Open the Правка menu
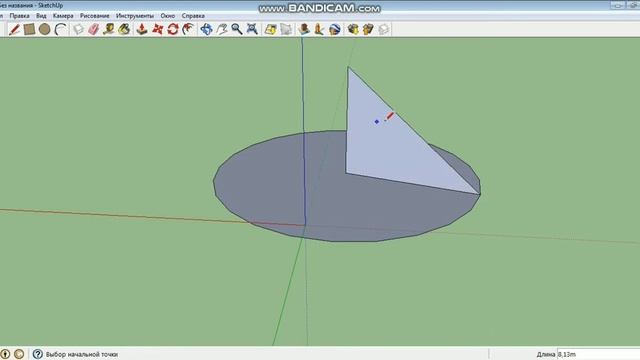The width and height of the screenshot is (640, 360). click(19, 16)
